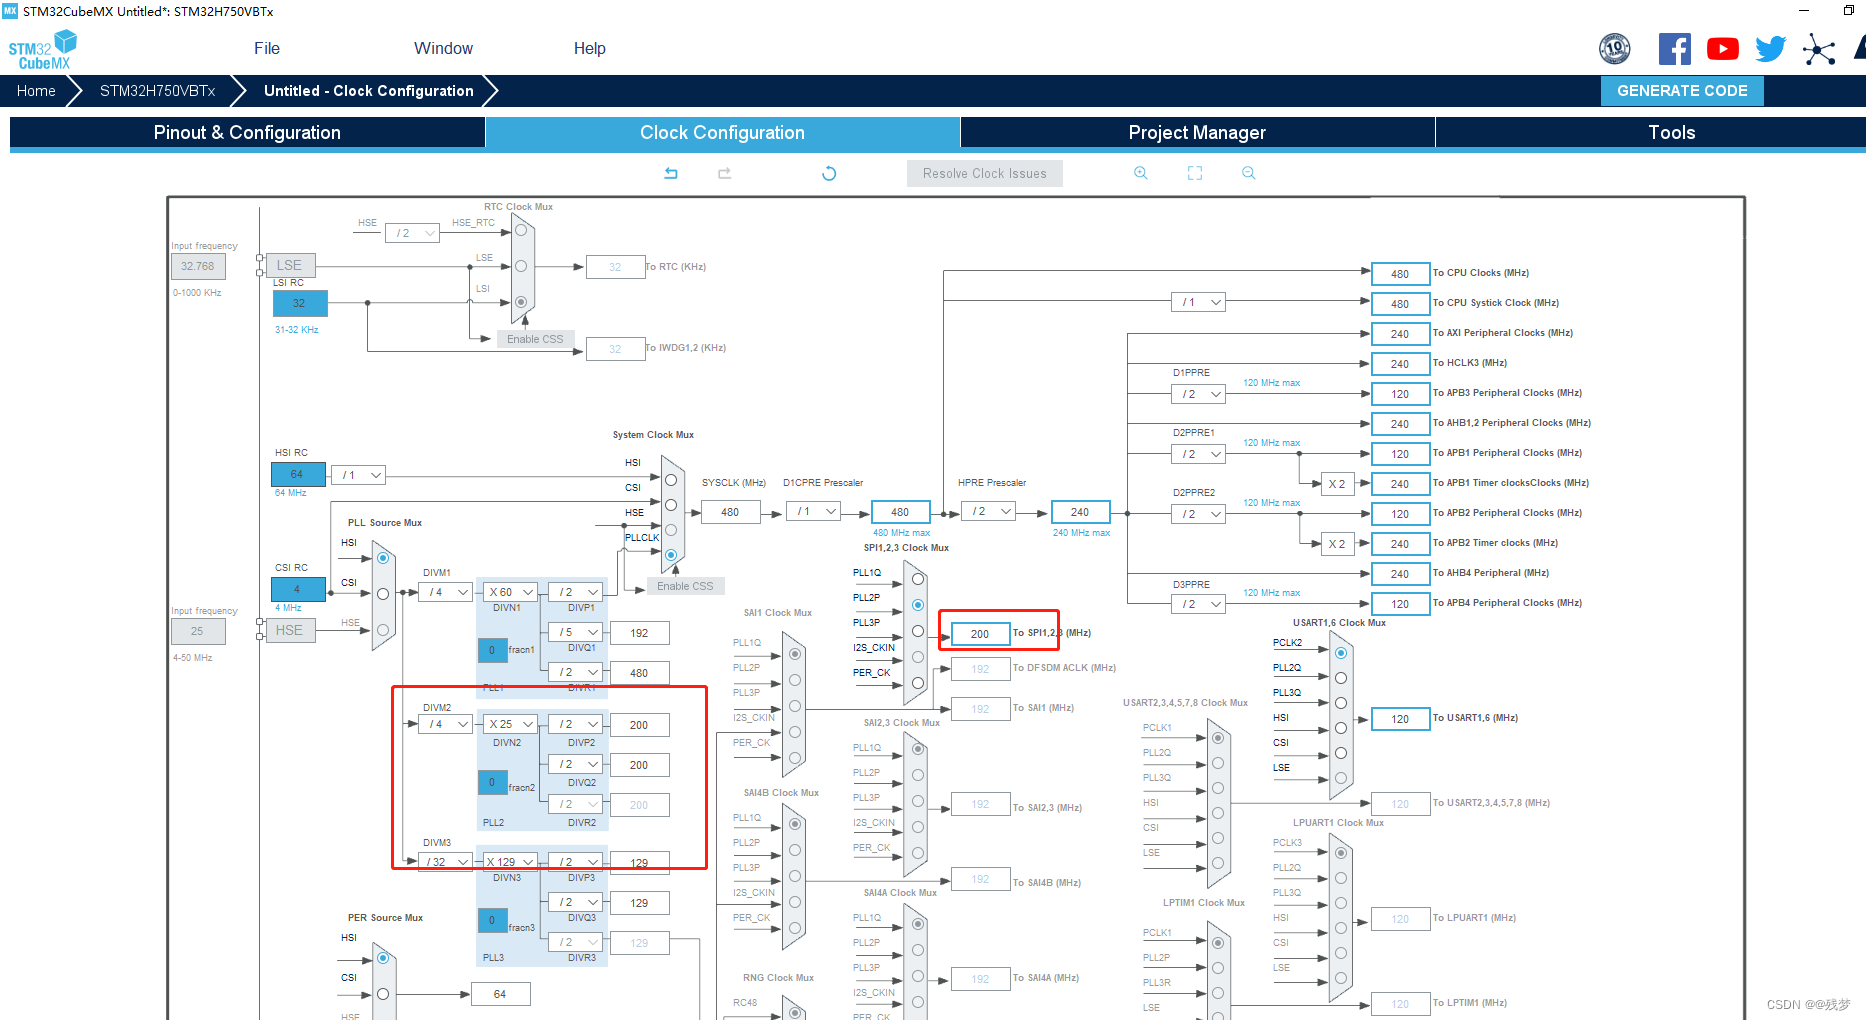
Task: Open the ST YouTube channel icon
Action: click(x=1723, y=49)
